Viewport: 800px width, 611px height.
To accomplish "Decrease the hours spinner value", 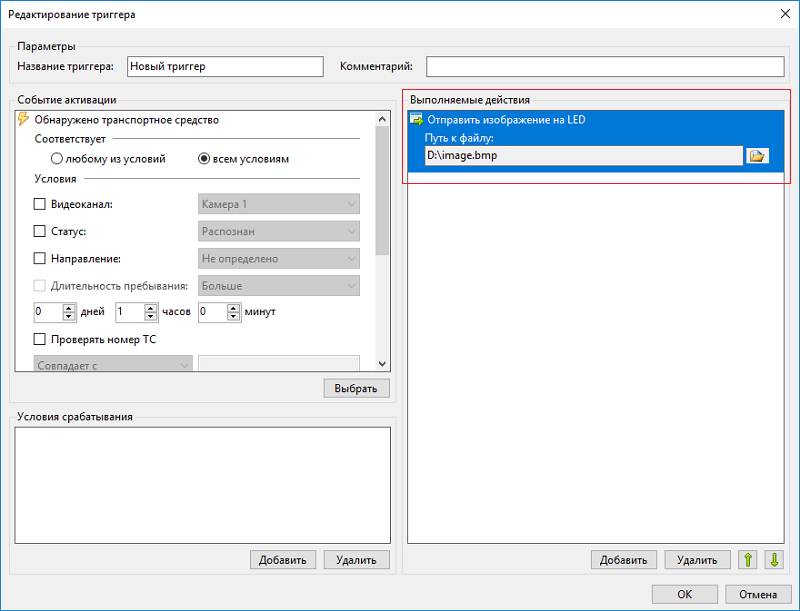I will pos(151,316).
